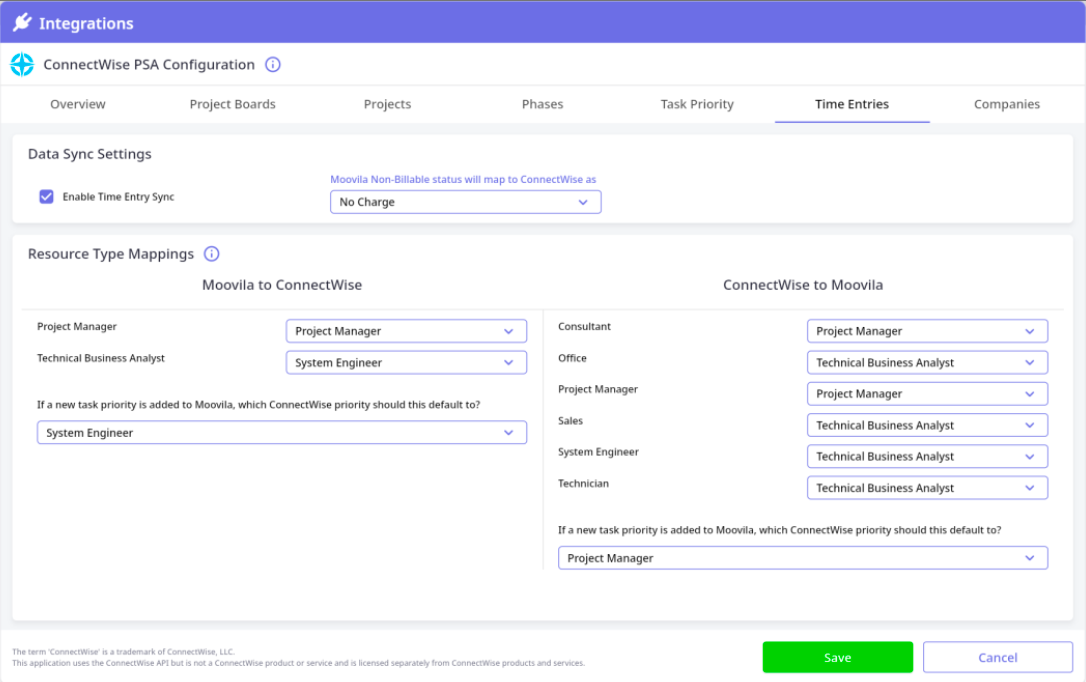The image size is (1086, 682).
Task: Switch to the Overview tab
Action: tap(78, 104)
